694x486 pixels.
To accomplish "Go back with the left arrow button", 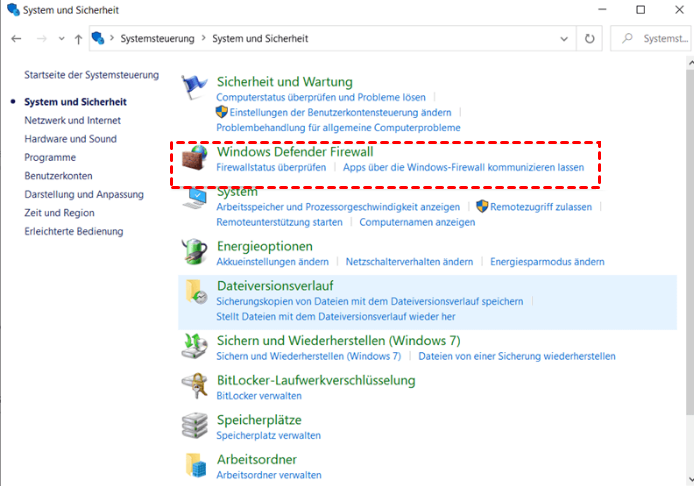I will click(x=16, y=39).
